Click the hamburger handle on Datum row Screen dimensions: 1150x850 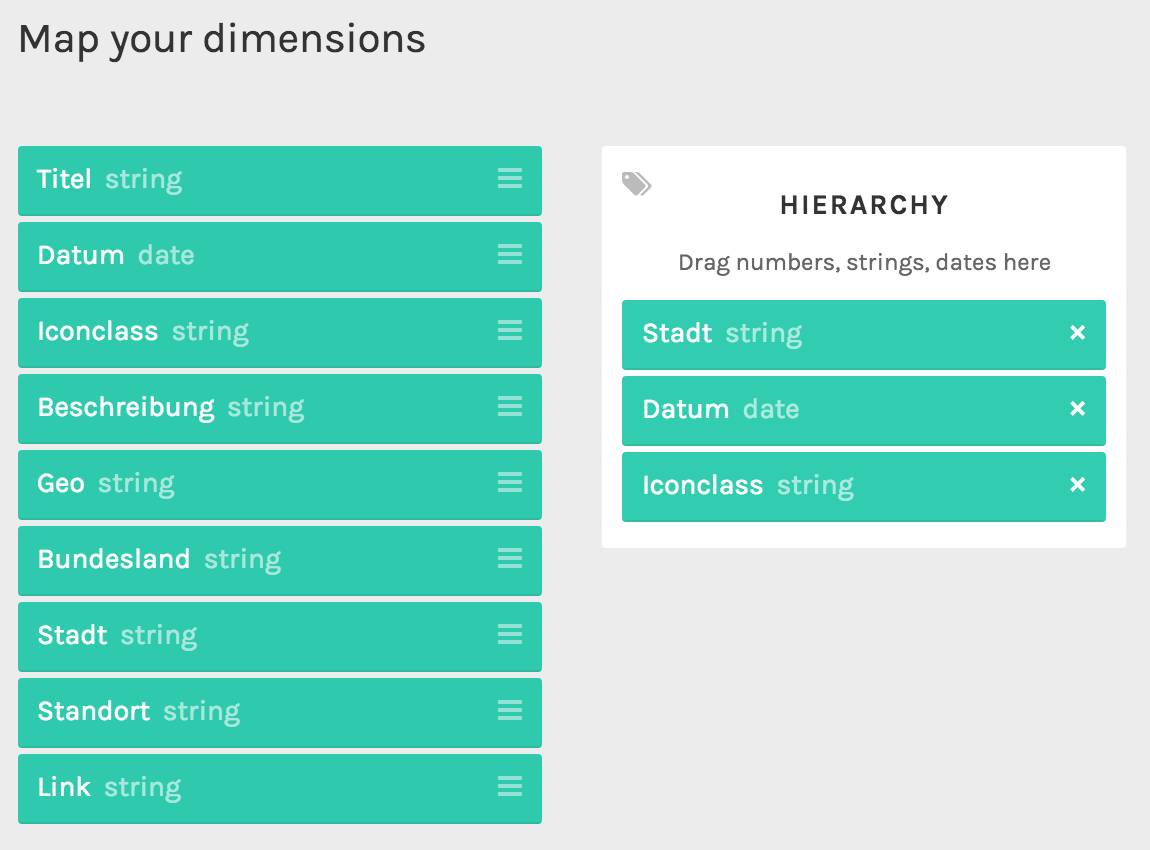click(x=510, y=254)
